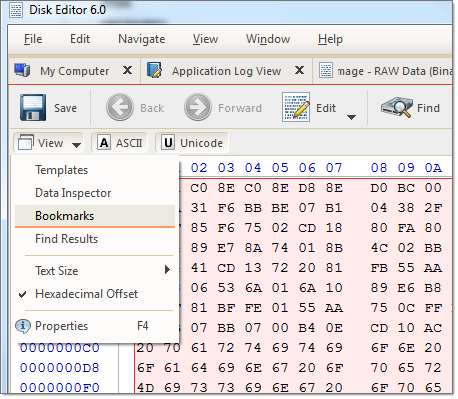Viewport: 458px width, 399px height.
Task: Click hex byte 4D in last row
Action: tap(145, 388)
